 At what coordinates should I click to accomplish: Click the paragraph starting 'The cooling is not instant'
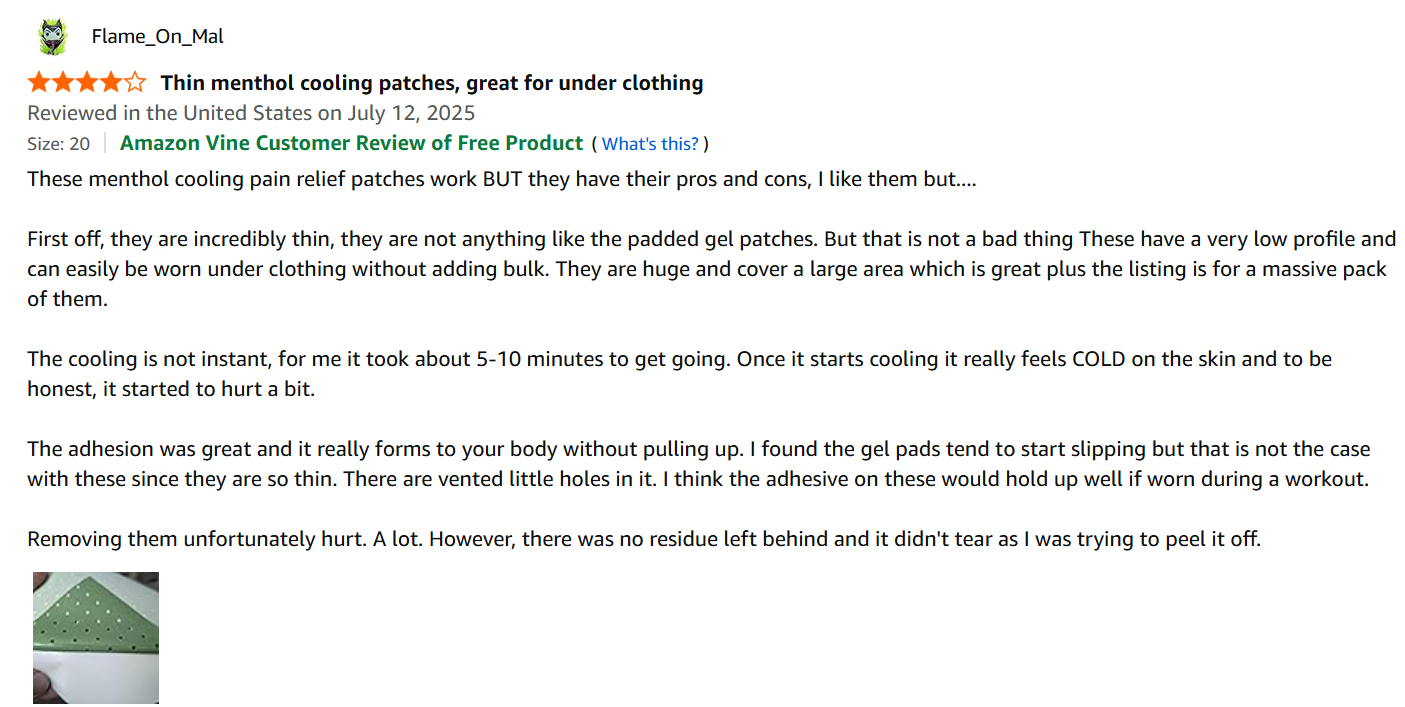679,374
